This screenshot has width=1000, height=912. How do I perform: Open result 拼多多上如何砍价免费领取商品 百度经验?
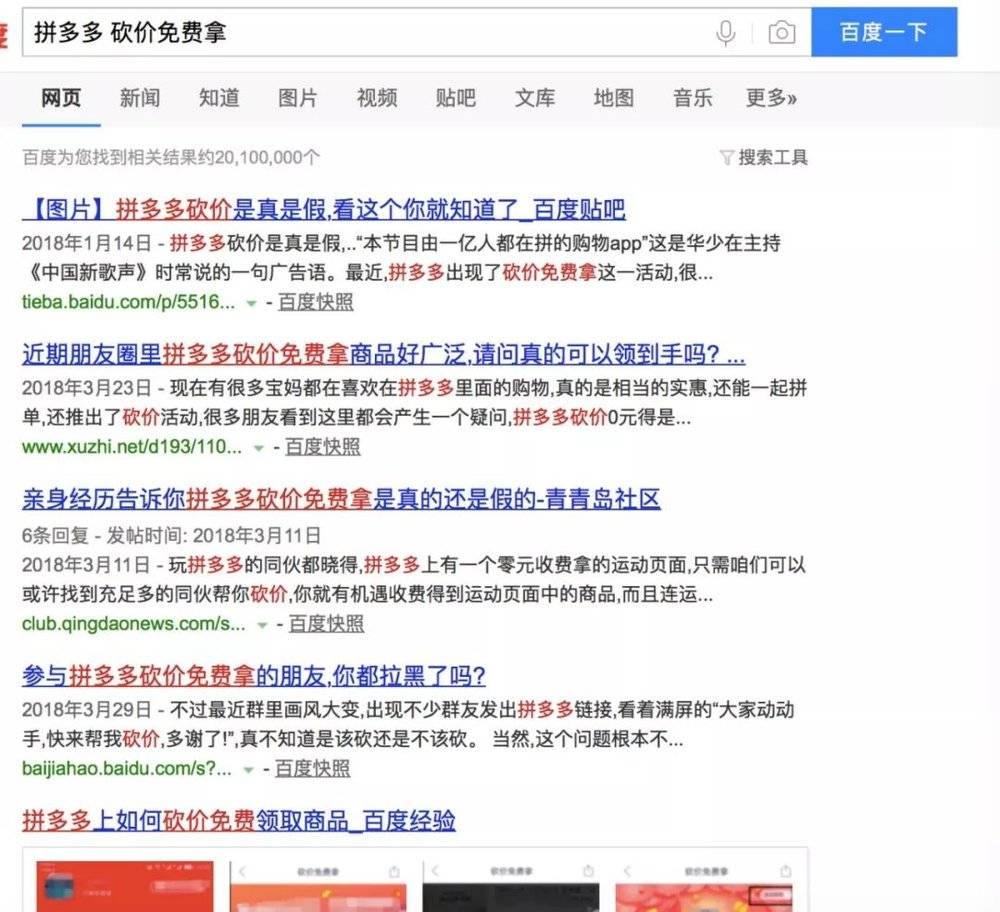239,820
